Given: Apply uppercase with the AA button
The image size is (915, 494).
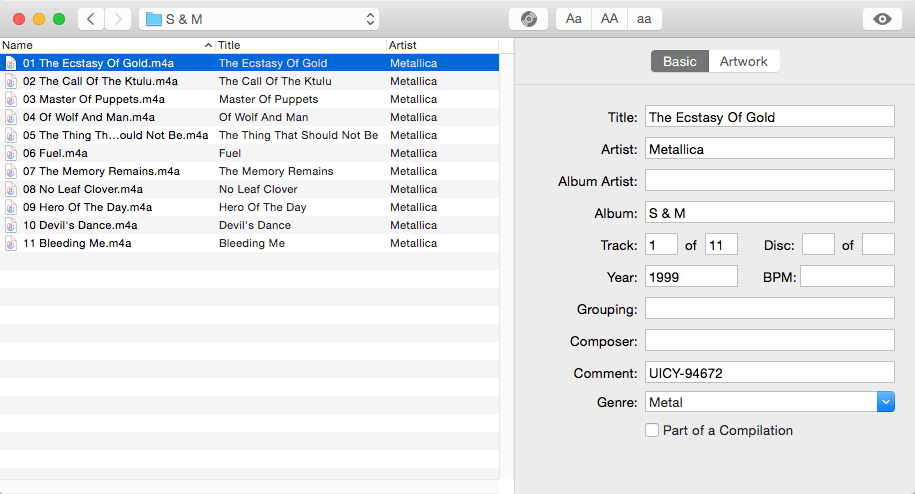Looking at the screenshot, I should (x=609, y=19).
